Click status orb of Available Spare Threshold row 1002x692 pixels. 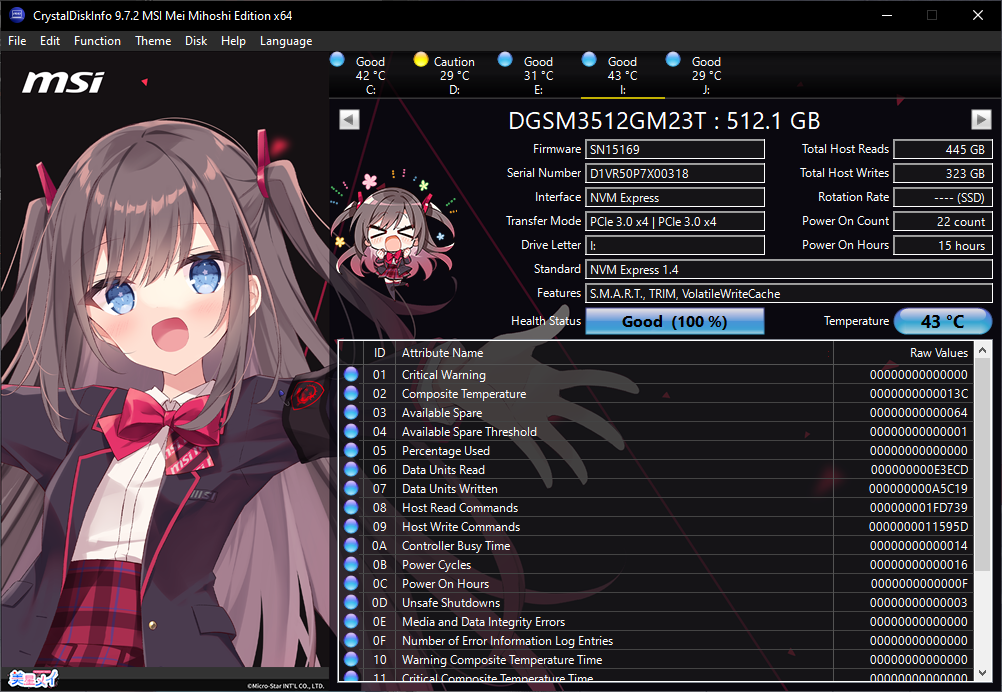click(x=351, y=431)
